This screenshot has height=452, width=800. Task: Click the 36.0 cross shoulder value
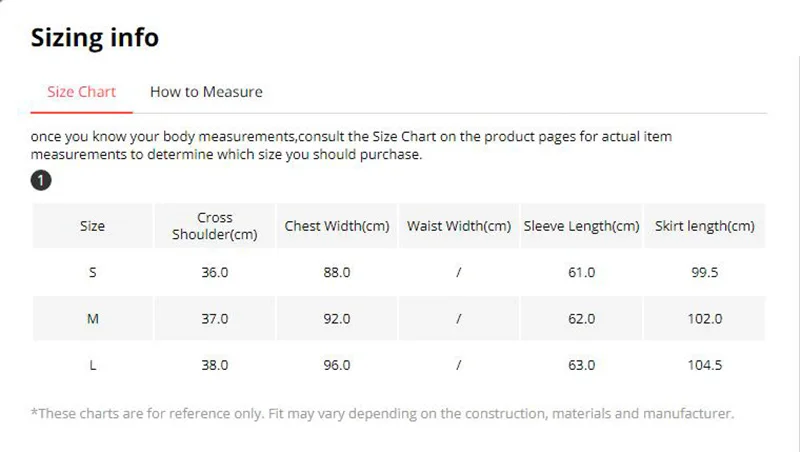click(x=215, y=272)
